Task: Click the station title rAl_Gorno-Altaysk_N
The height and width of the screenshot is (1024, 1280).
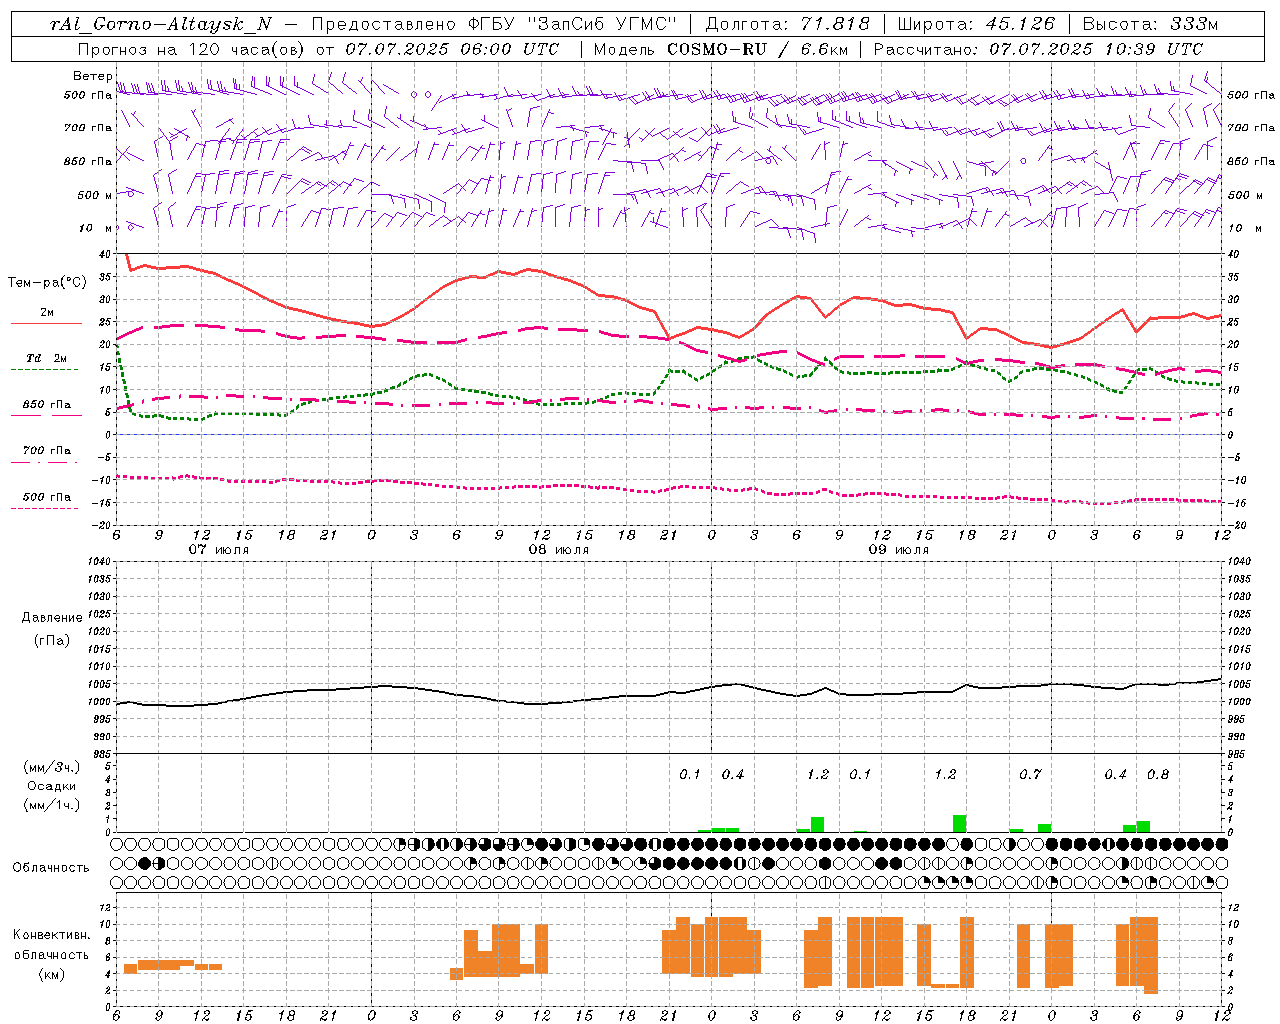Action: point(160,24)
